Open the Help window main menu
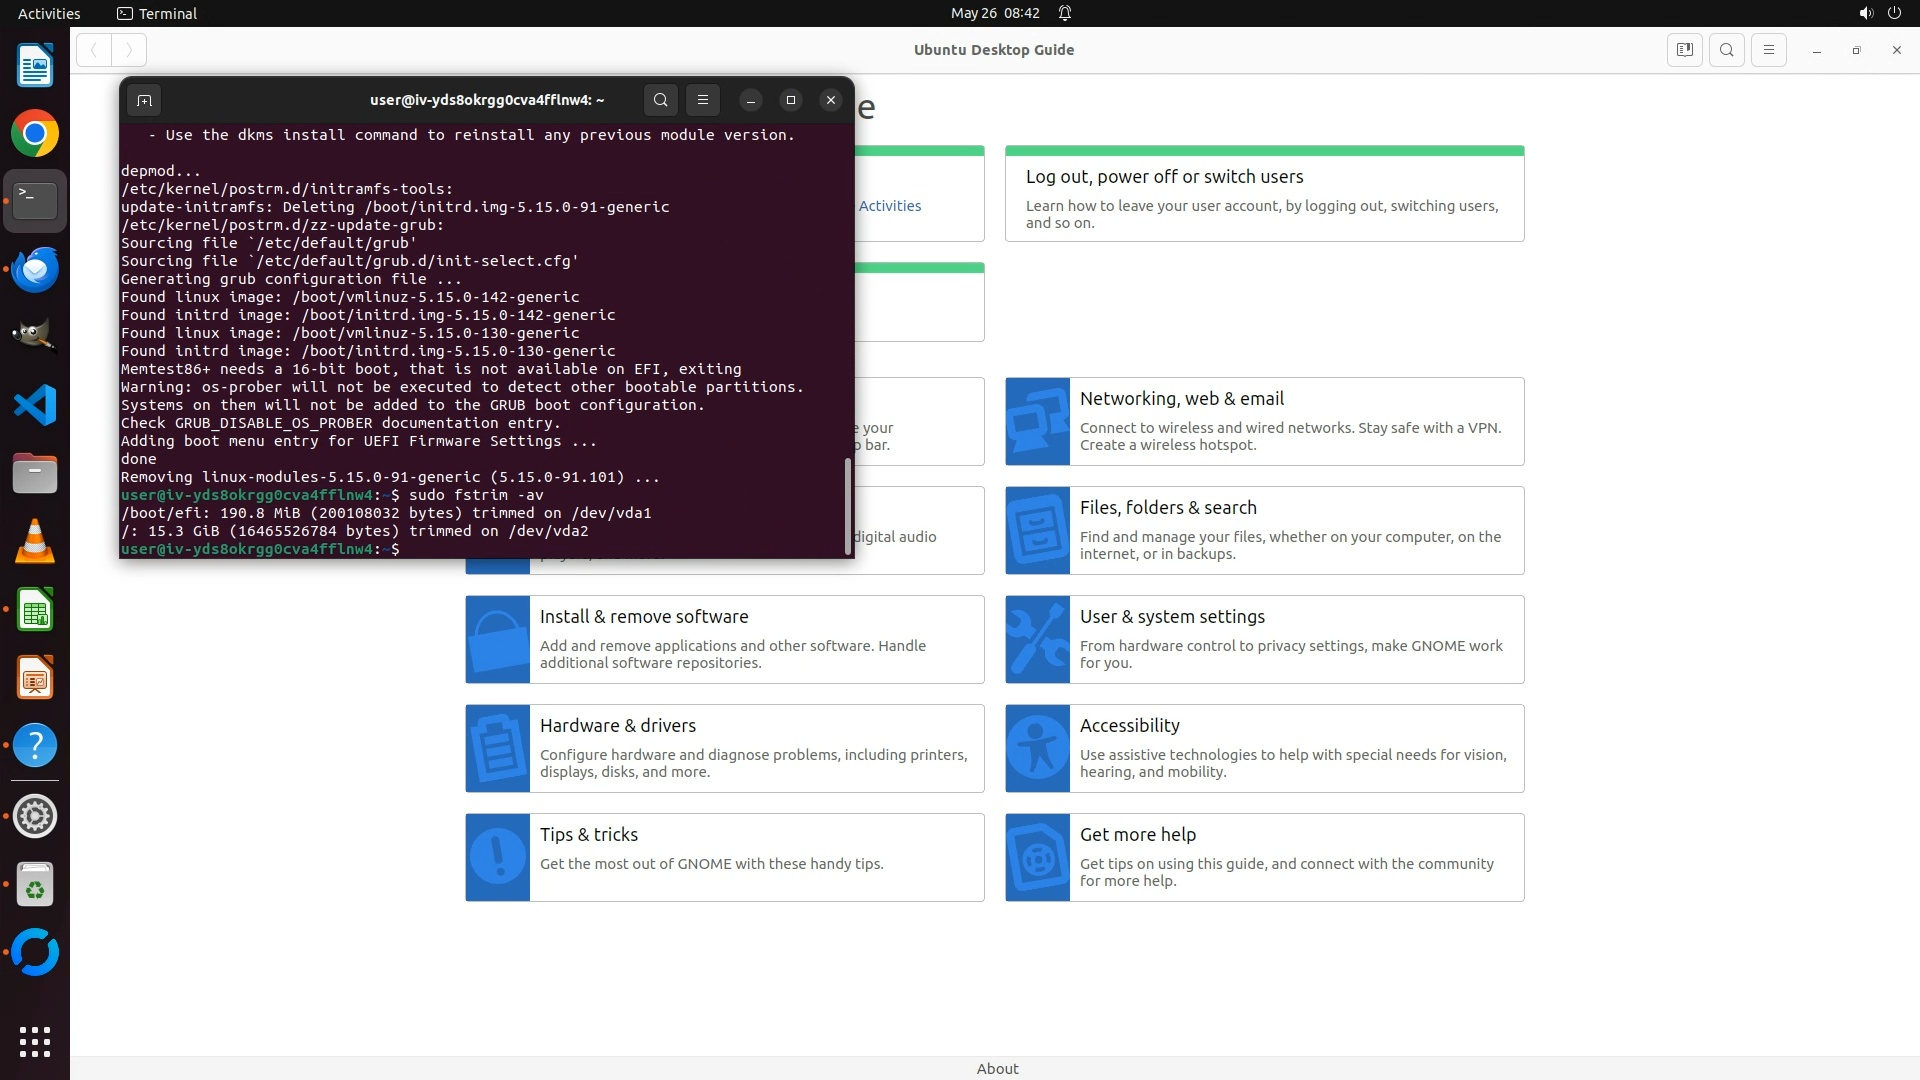The image size is (1920, 1080). pos(1769,50)
